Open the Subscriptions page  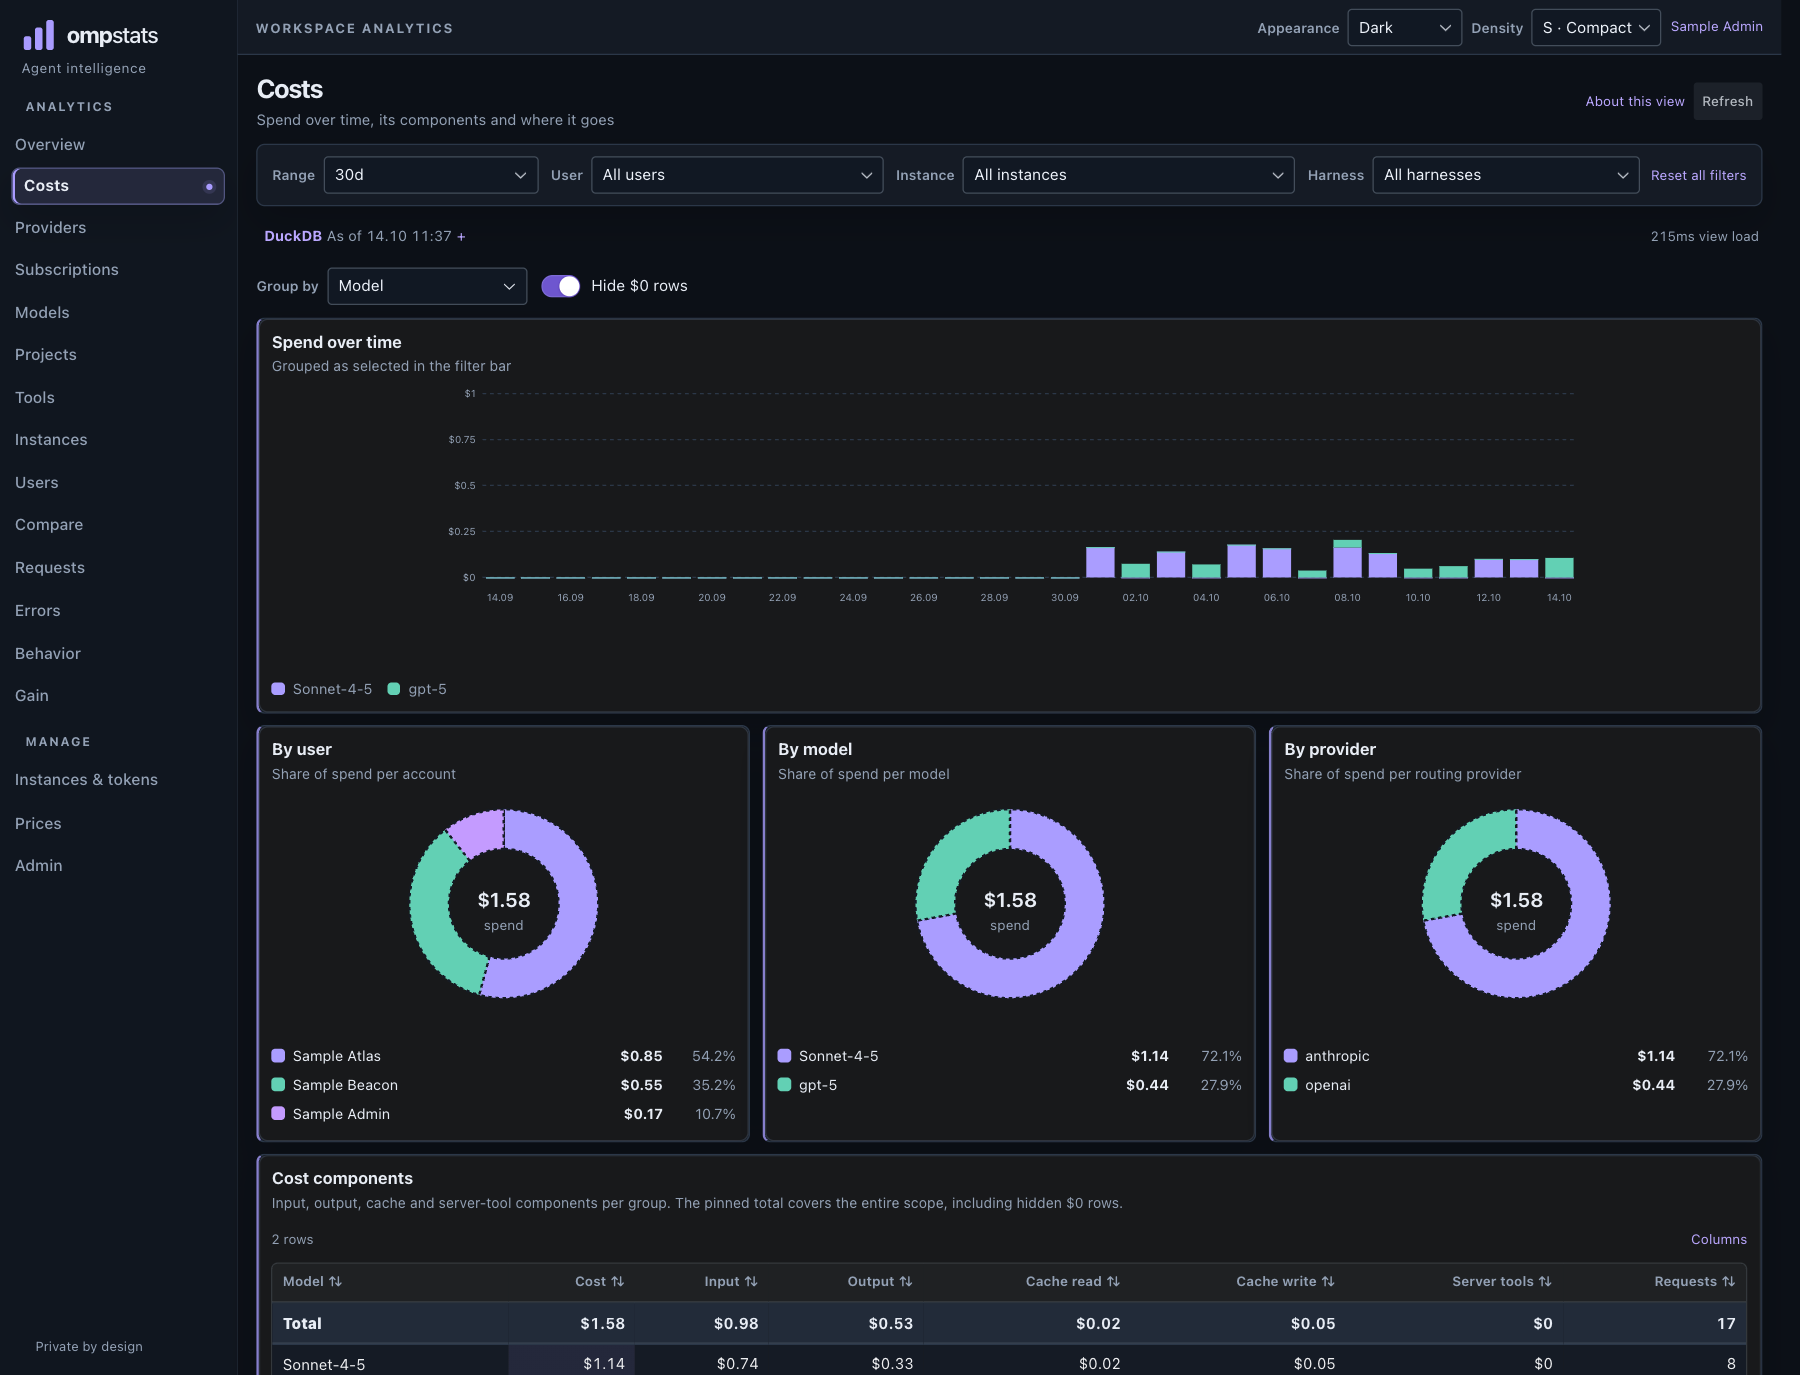coord(67,270)
